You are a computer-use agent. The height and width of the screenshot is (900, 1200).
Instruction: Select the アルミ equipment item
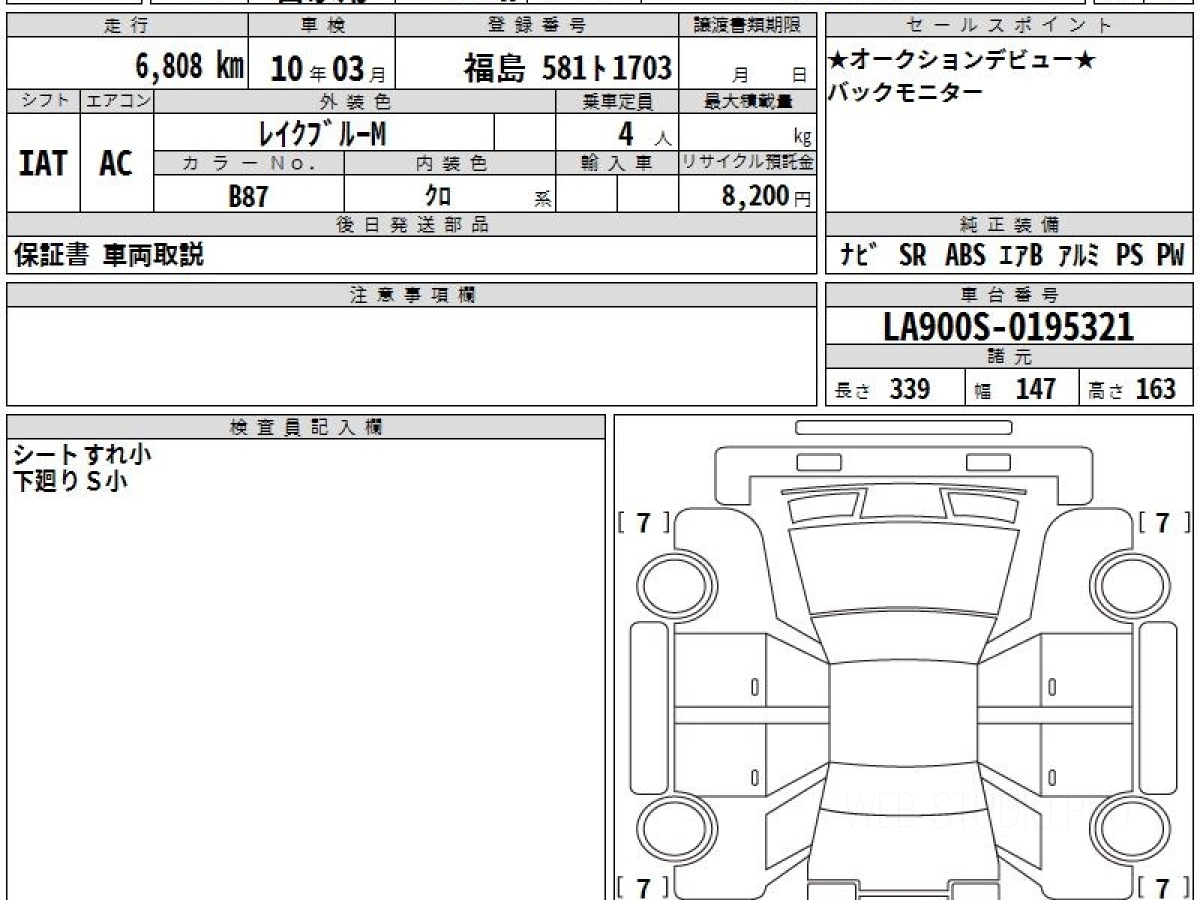[1078, 256]
